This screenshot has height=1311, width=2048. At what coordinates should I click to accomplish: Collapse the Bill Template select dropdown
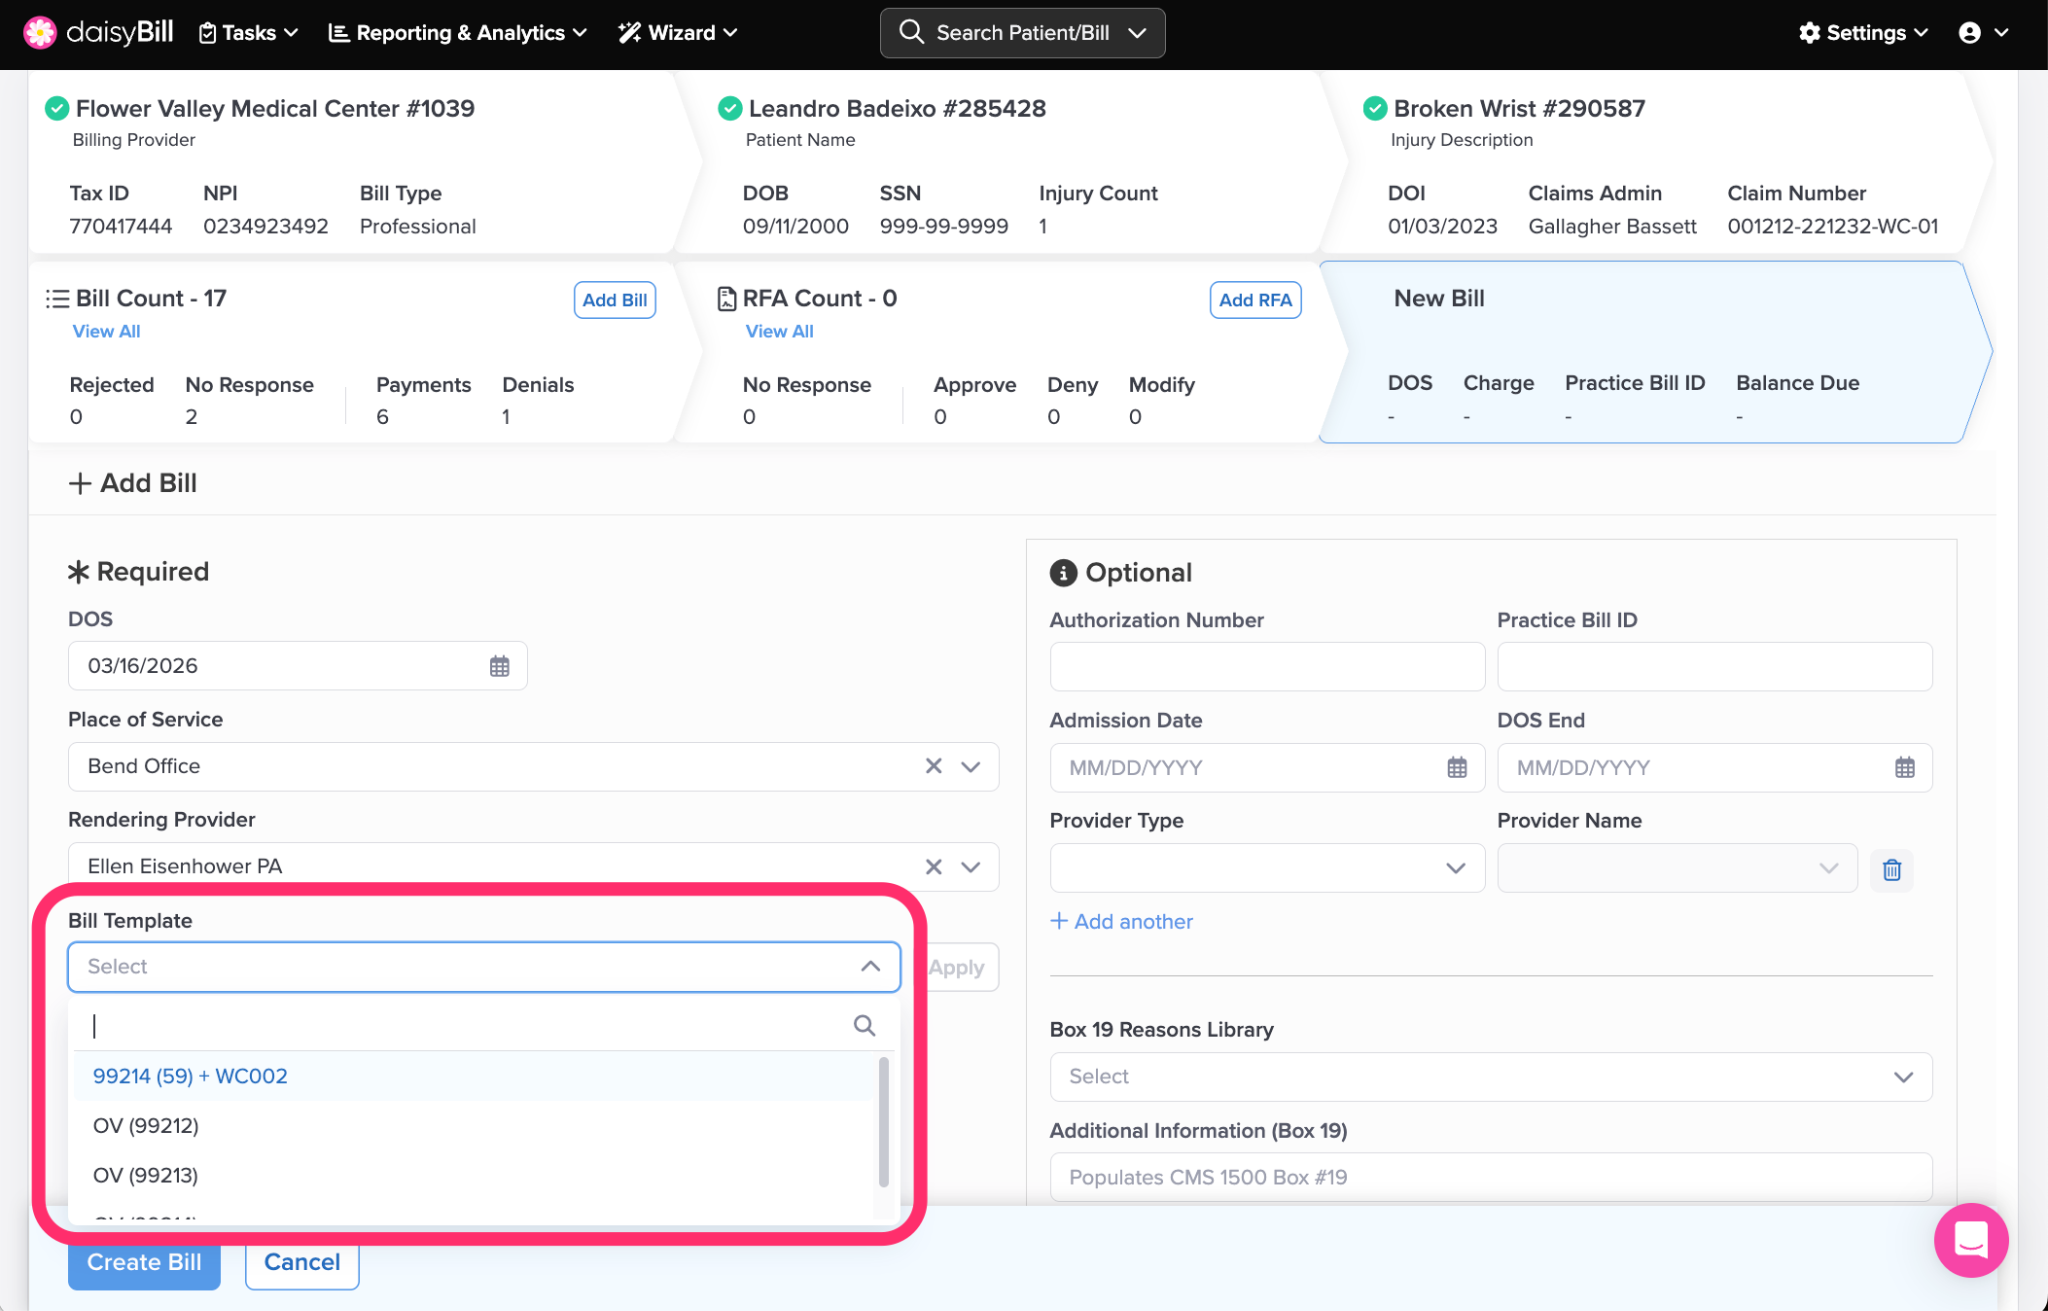(870, 966)
